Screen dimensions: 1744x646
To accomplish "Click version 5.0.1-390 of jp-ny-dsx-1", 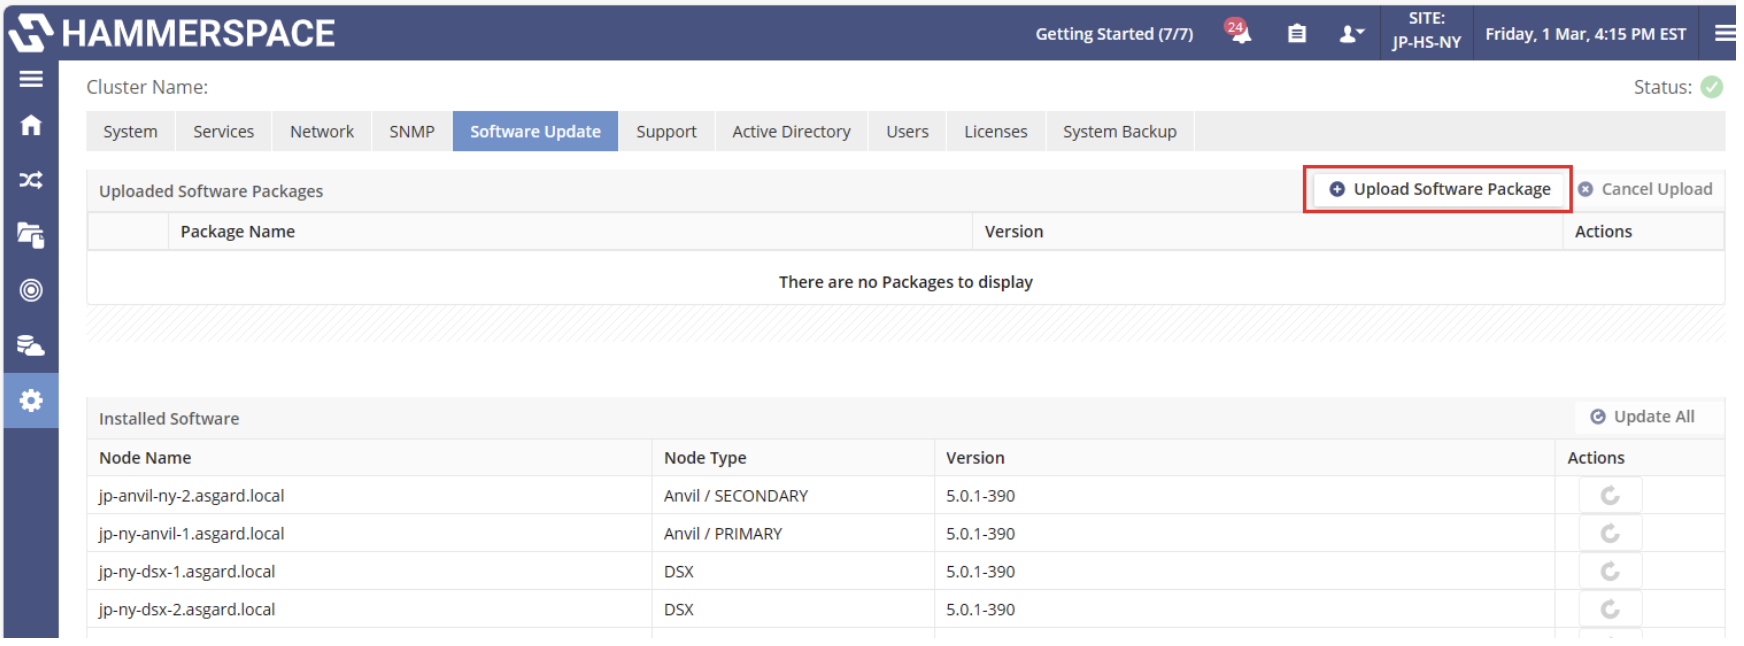I will pyautogui.click(x=980, y=572).
